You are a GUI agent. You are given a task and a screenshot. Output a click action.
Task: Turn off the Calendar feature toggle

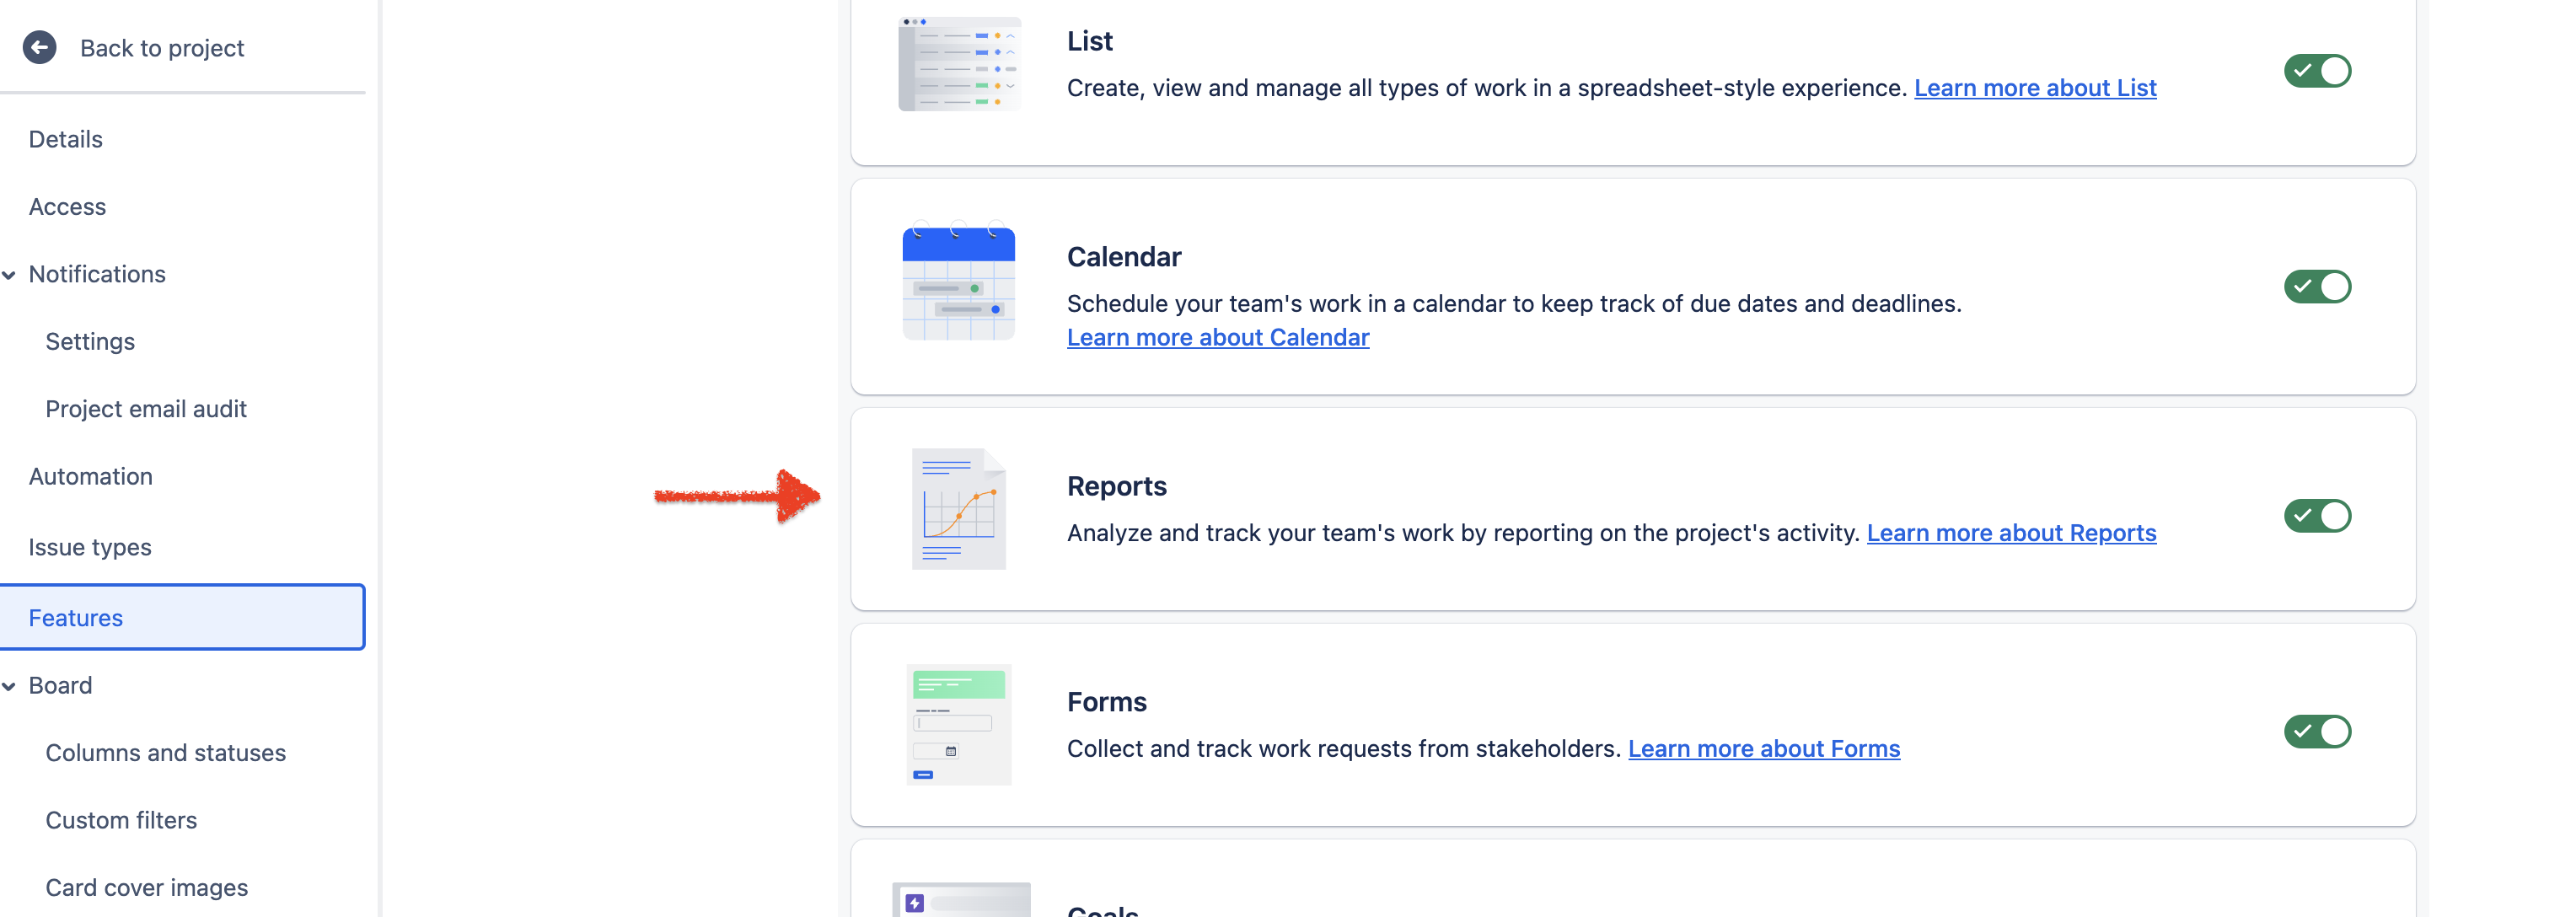[x=2316, y=287]
